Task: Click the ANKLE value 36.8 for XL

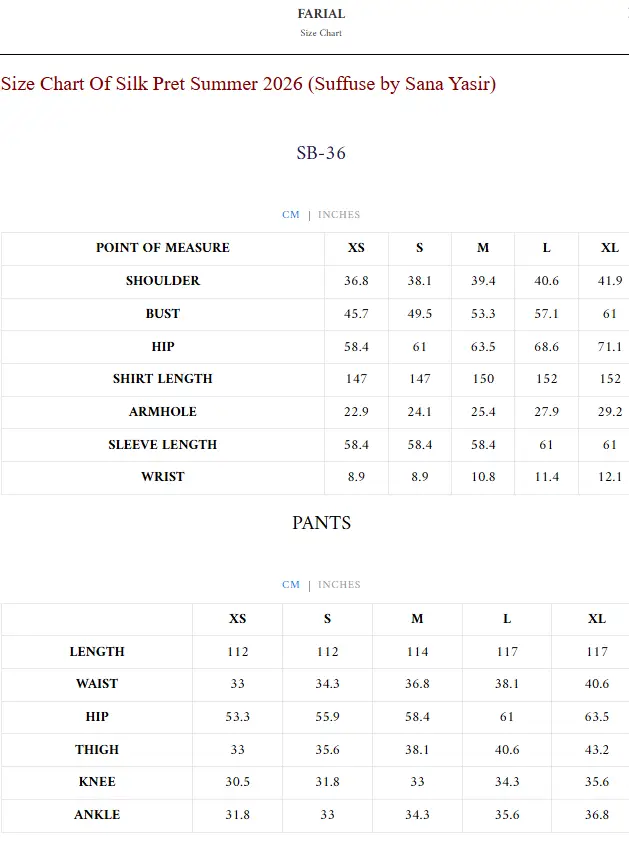Action: pyautogui.click(x=595, y=815)
